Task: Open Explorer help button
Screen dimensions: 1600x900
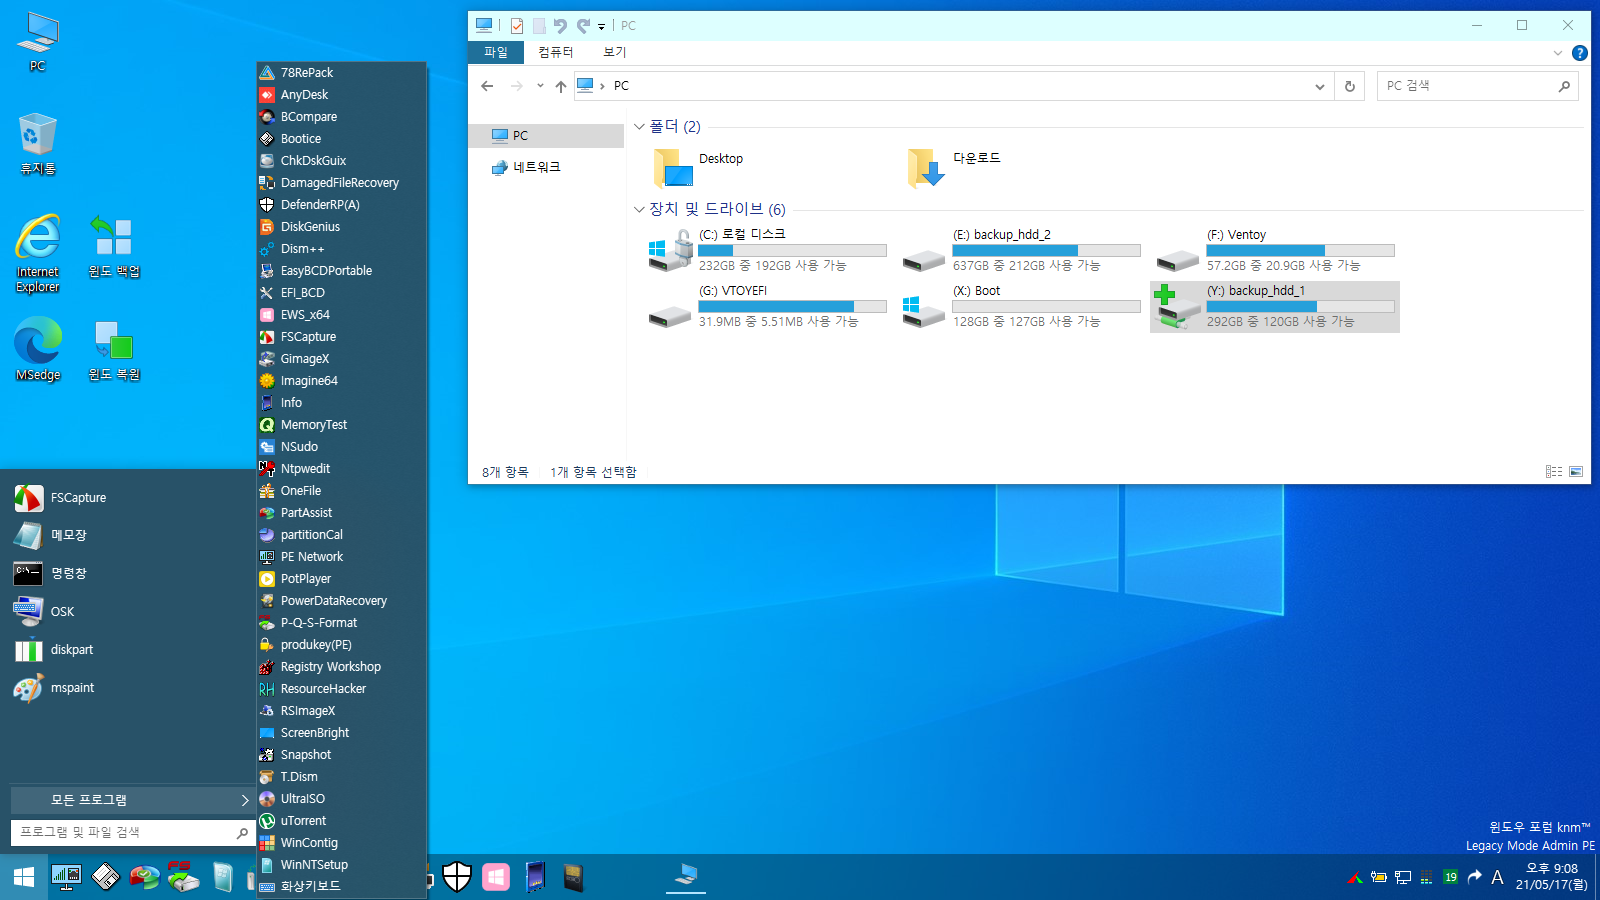Action: (1580, 53)
